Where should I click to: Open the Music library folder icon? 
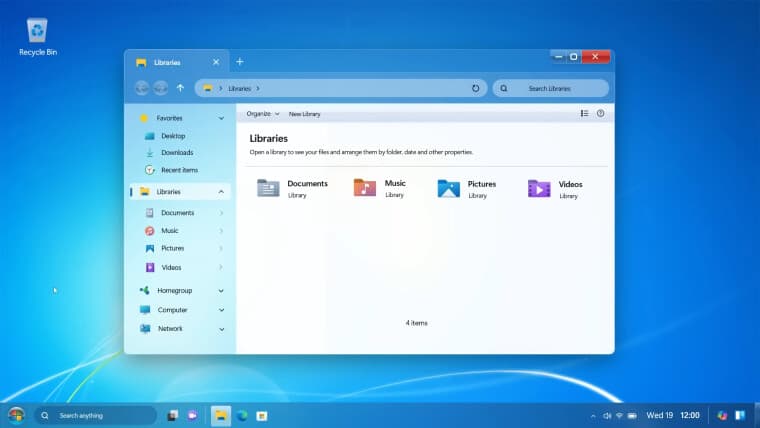click(364, 188)
